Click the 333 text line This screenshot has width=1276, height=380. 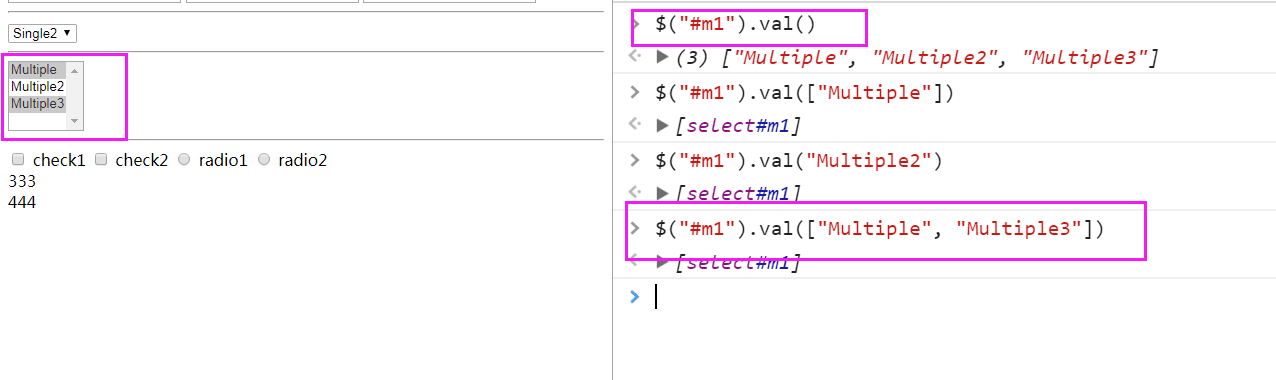coord(22,181)
